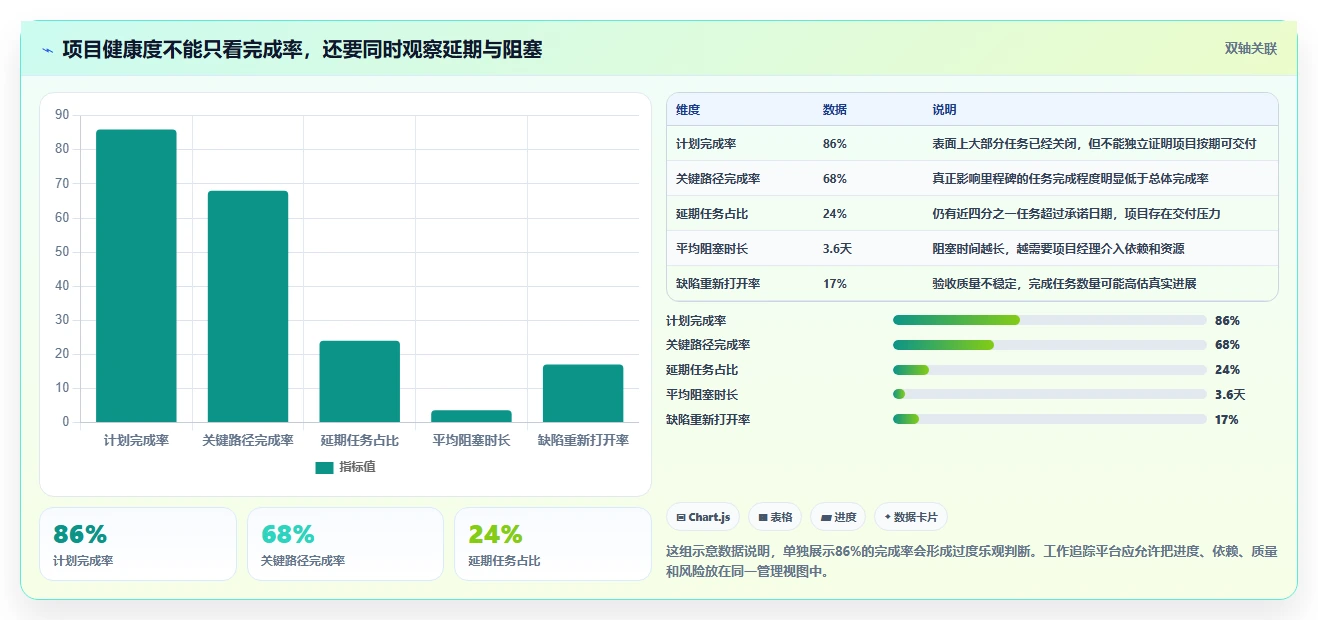Click the 86% value in the table
Screen dimensions: 1318x620
click(x=835, y=144)
